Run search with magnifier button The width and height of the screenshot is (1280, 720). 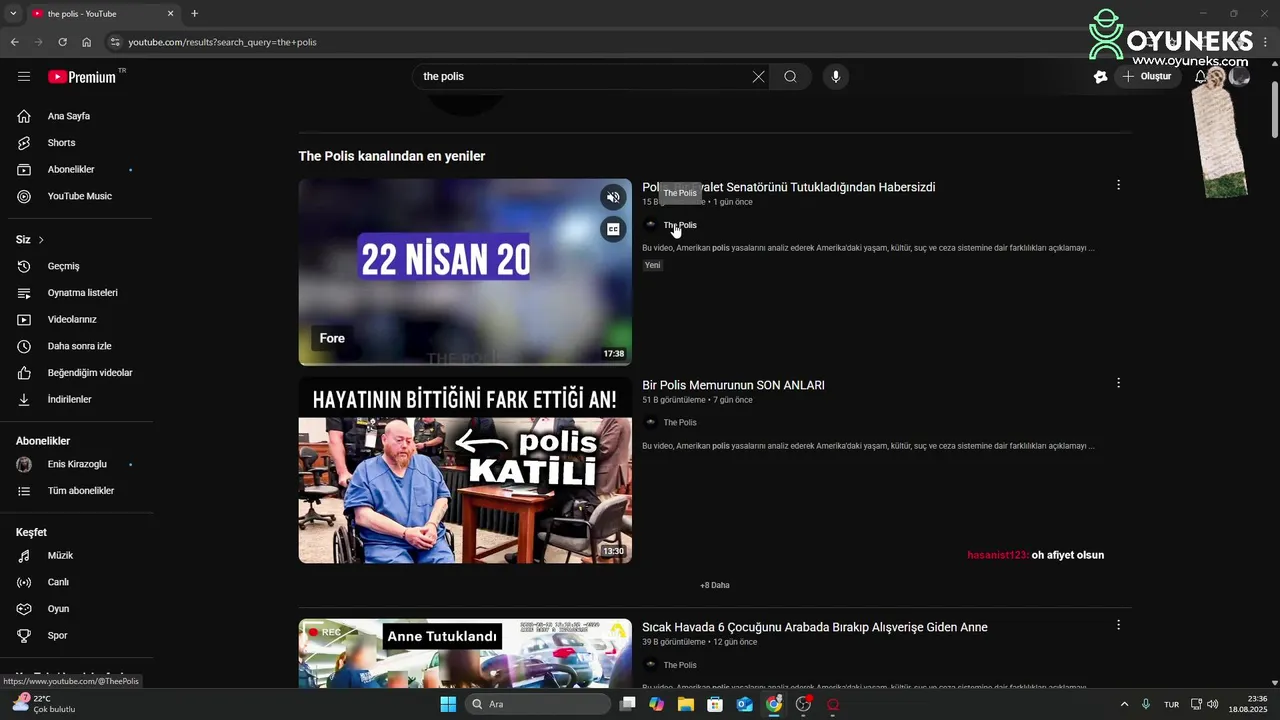790,76
